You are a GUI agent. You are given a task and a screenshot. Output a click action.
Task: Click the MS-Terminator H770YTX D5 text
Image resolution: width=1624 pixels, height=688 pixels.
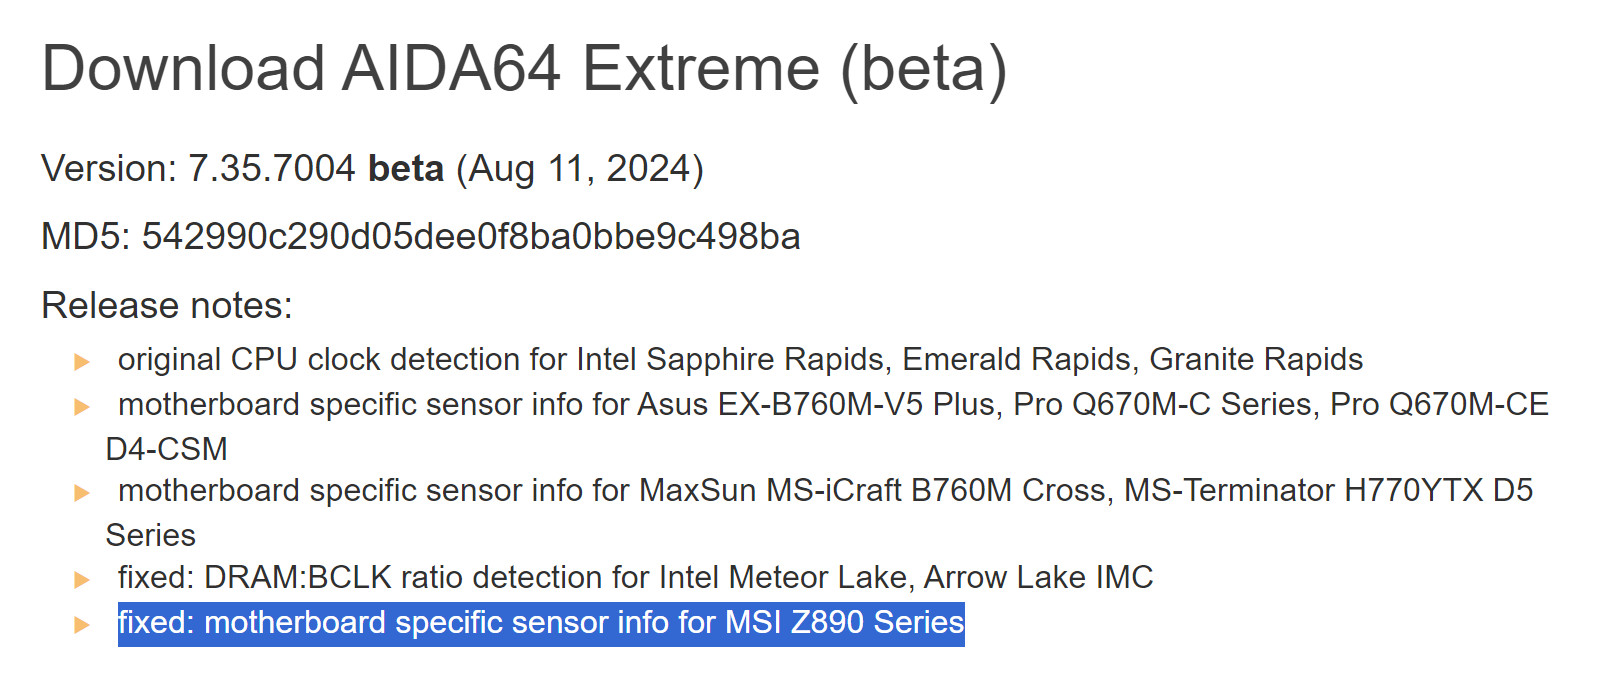(x=1328, y=490)
